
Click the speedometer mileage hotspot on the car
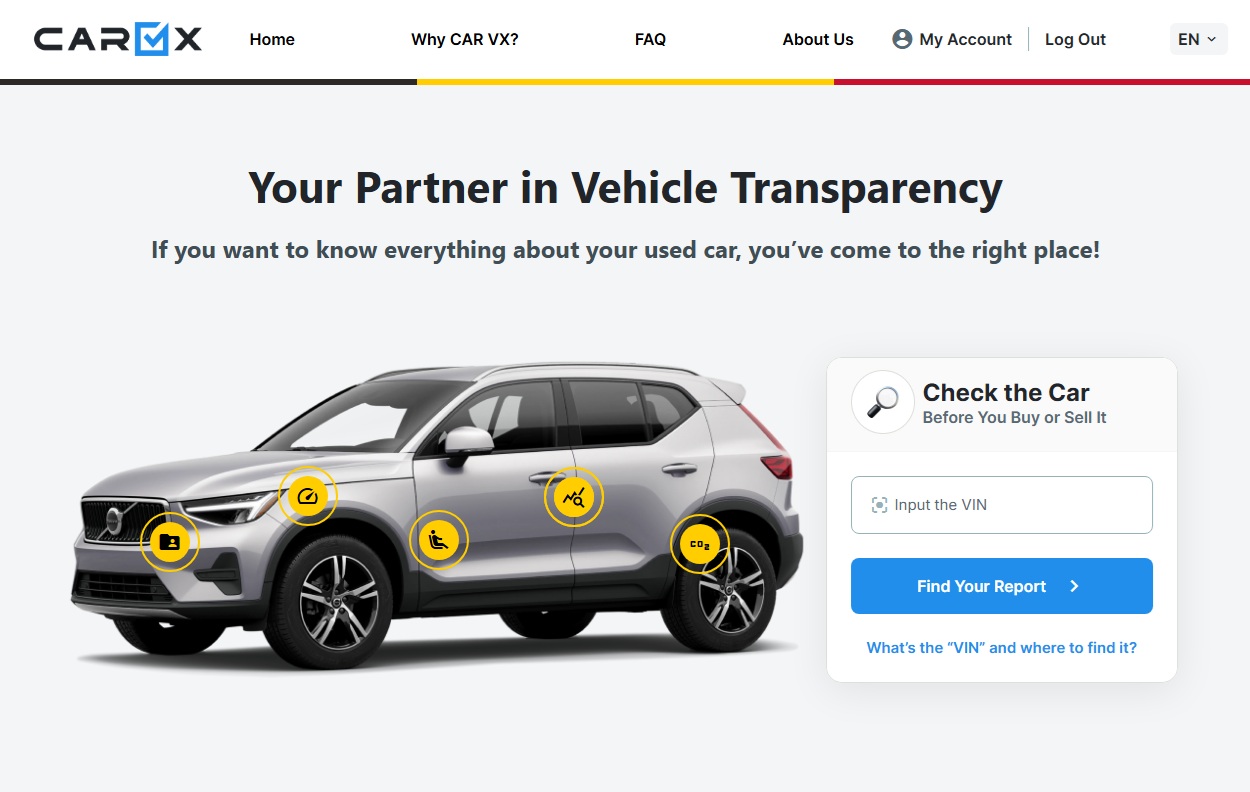click(308, 496)
